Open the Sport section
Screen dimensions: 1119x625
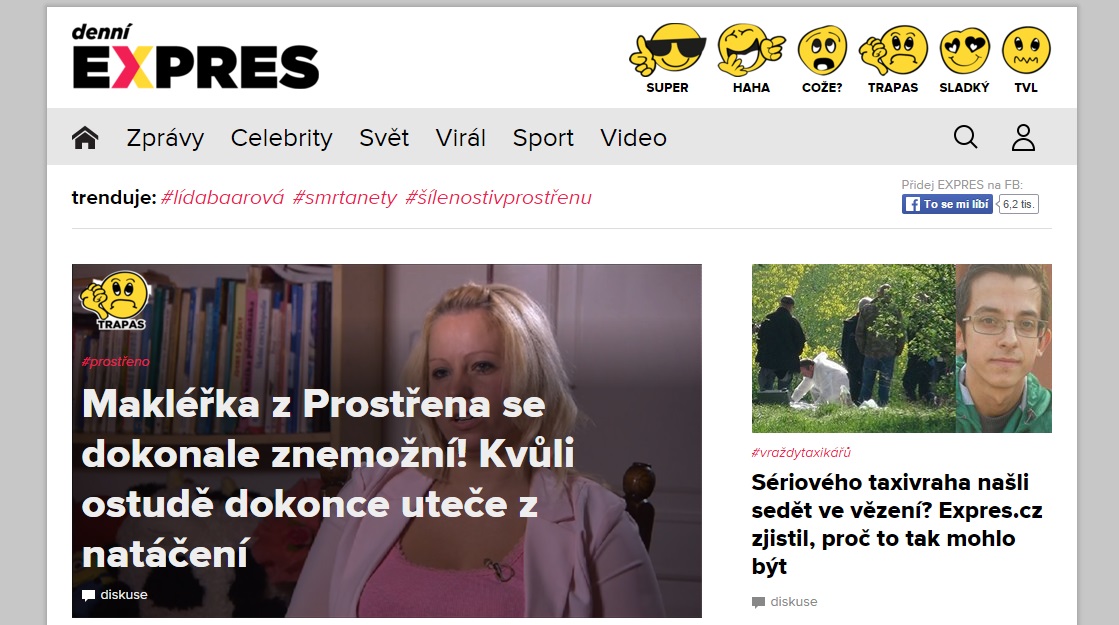(543, 138)
